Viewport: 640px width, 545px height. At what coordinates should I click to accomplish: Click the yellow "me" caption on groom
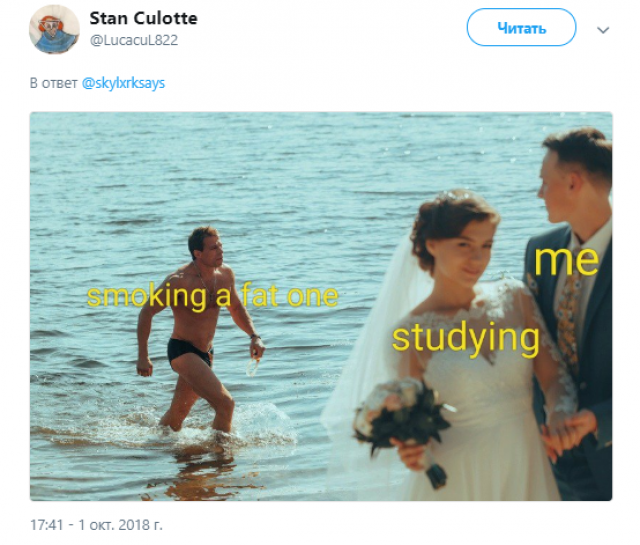(x=567, y=260)
